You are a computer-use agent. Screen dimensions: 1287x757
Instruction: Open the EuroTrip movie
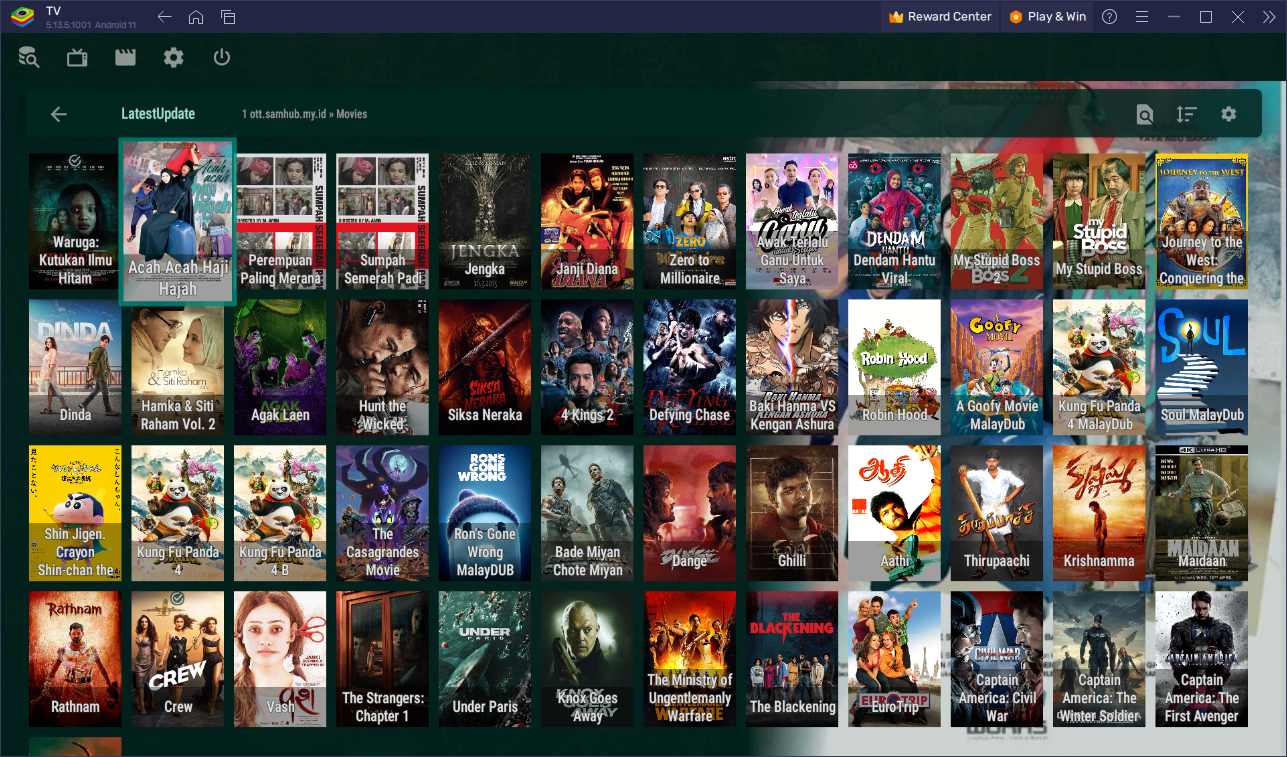894,659
